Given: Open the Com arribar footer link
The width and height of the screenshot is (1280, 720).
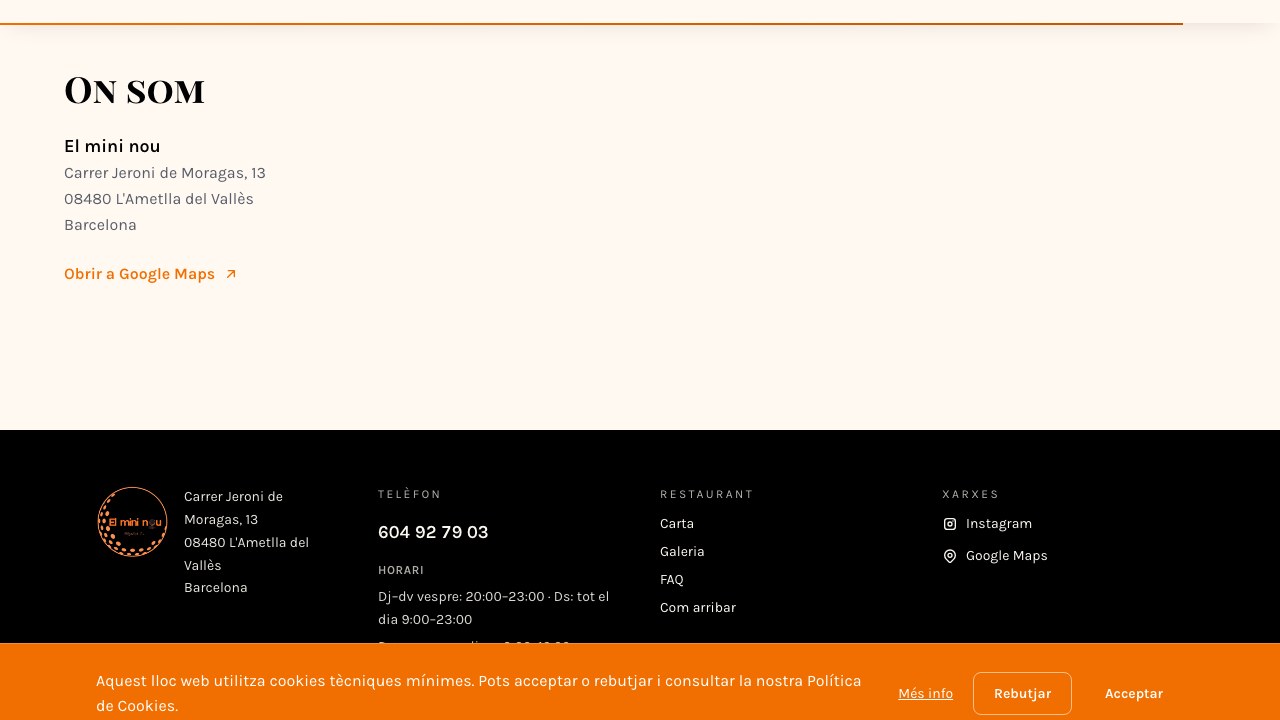Looking at the screenshot, I should [x=698, y=608].
